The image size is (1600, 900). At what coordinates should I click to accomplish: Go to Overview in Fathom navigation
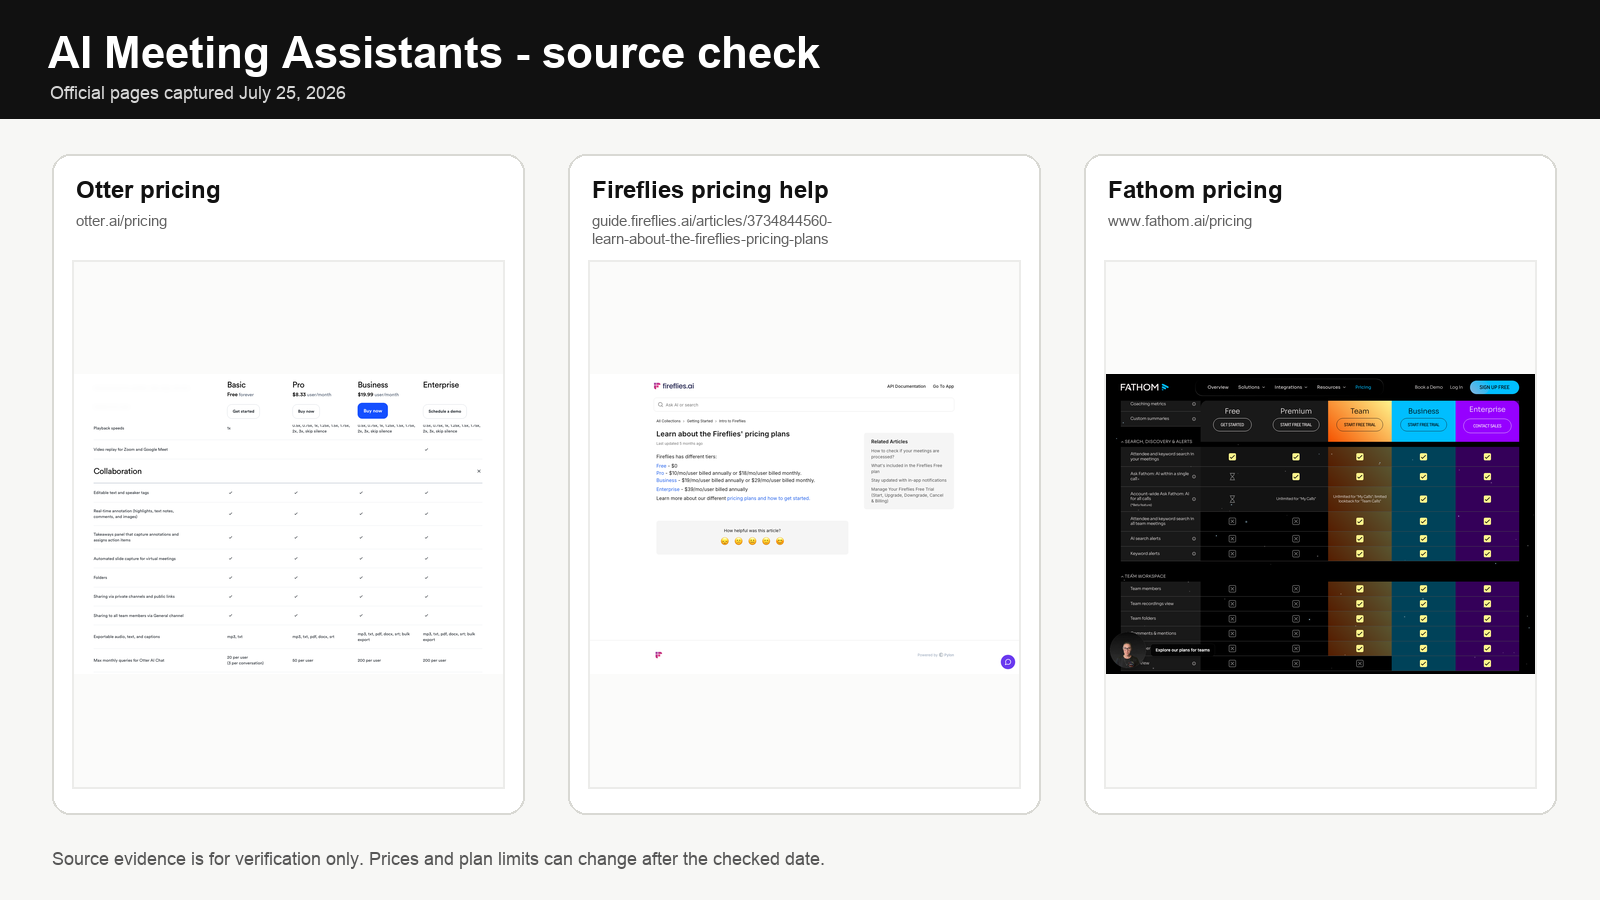click(1218, 387)
